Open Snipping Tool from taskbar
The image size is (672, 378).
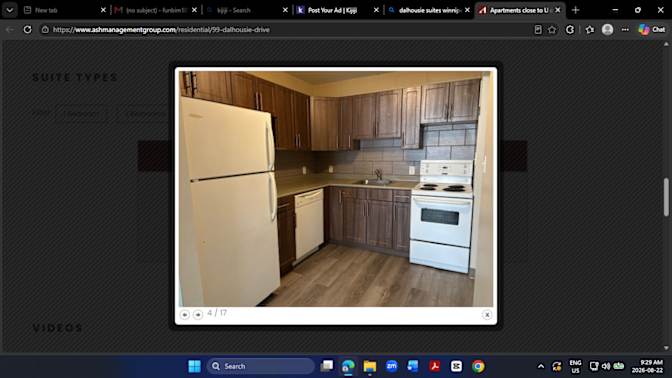tap(456, 366)
